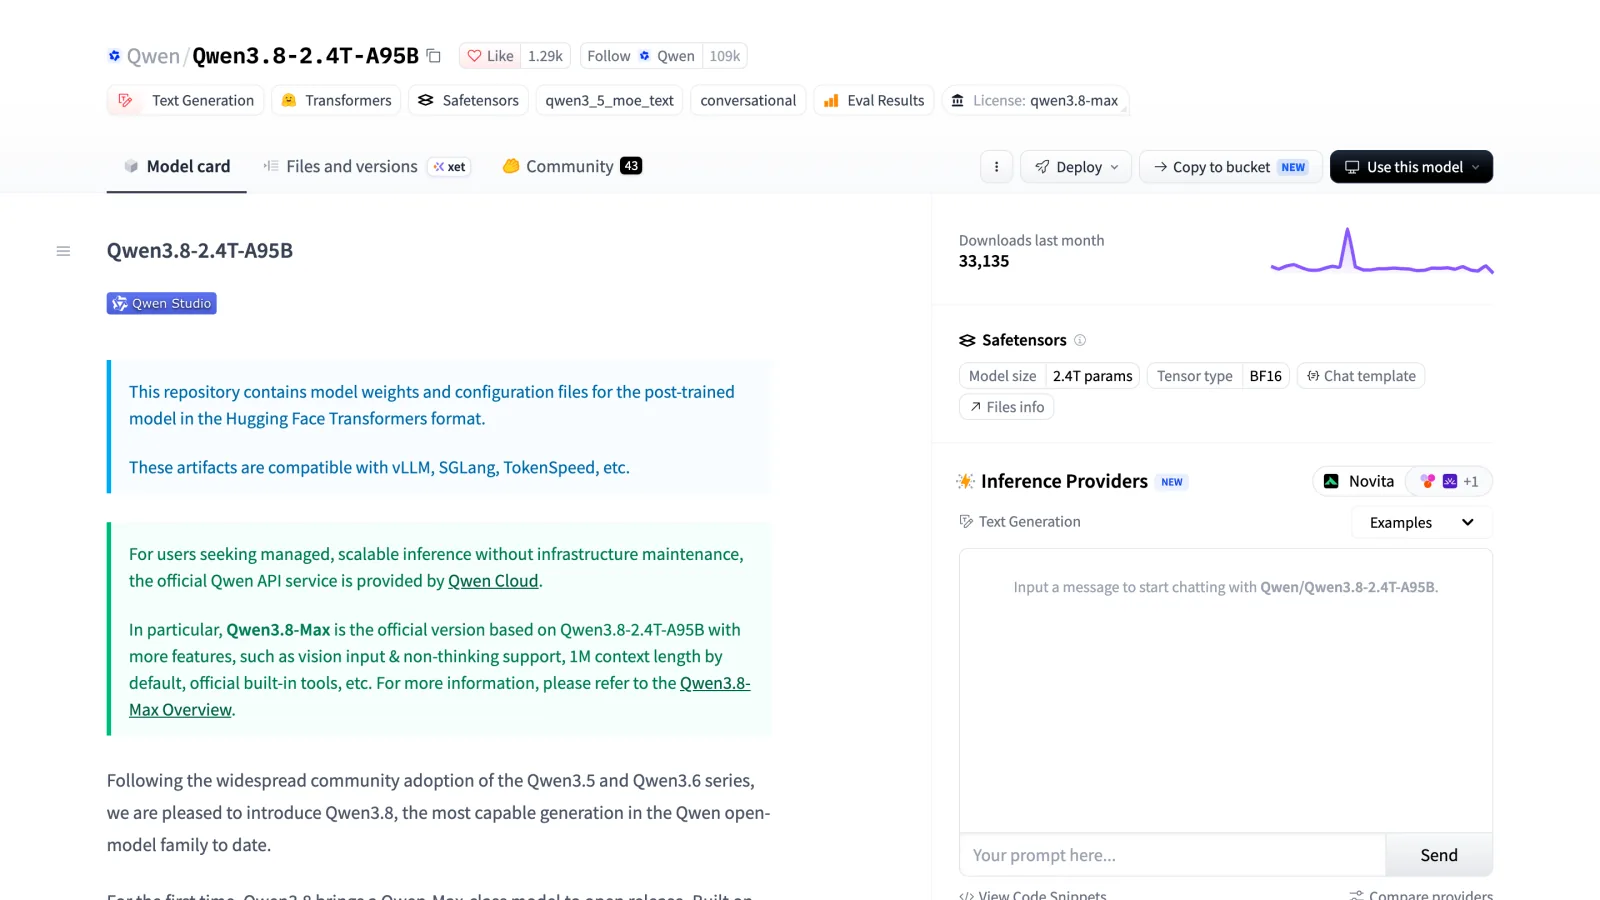Toggle the table of contents hamburger icon
The width and height of the screenshot is (1600, 900).
tap(63, 251)
